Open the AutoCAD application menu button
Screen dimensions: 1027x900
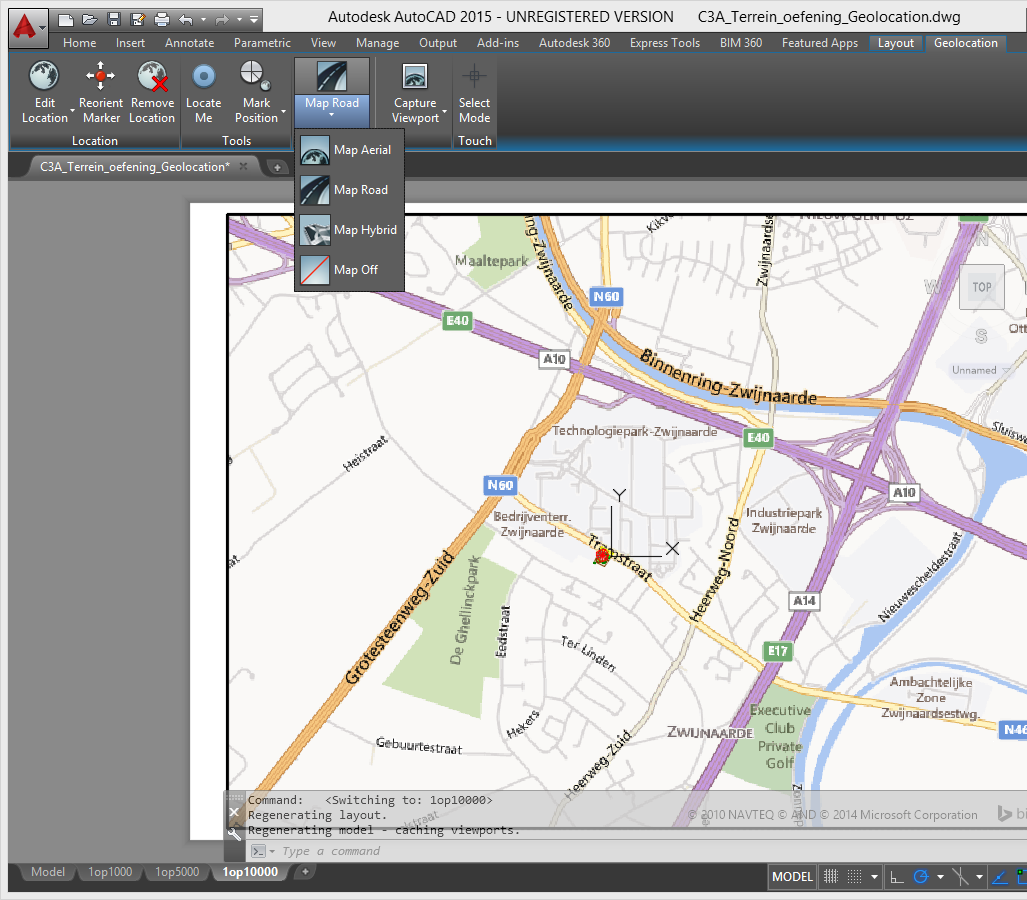[28, 28]
